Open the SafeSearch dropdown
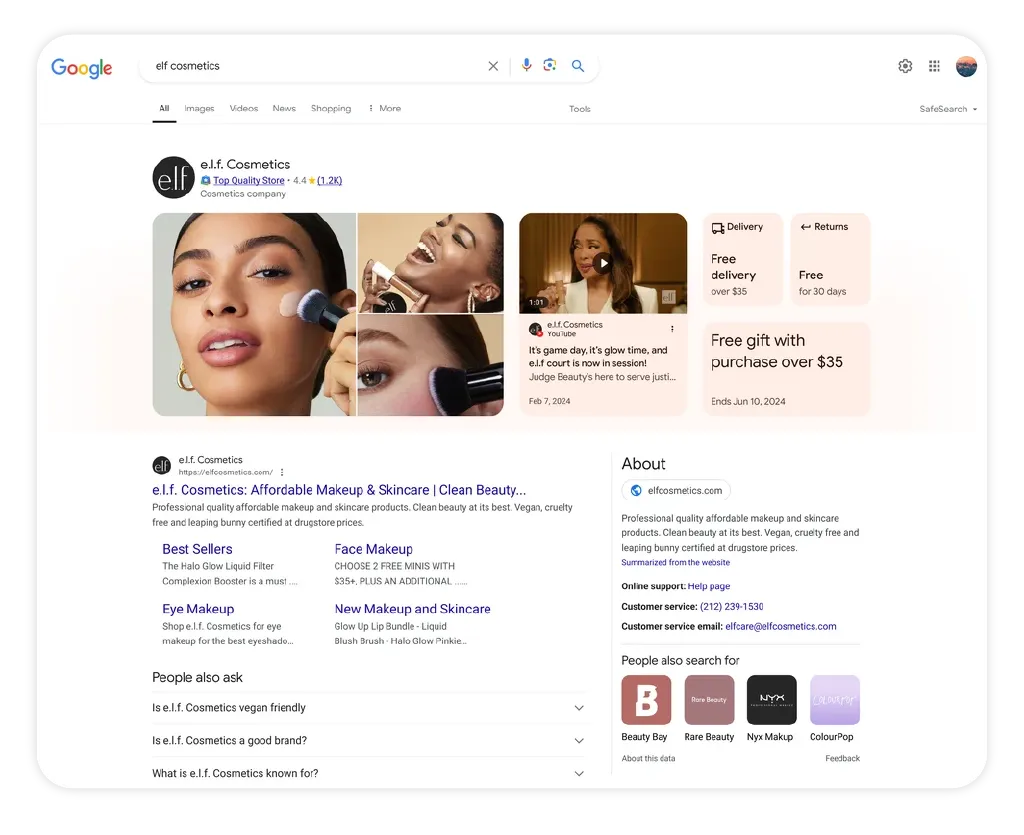The image size is (1024, 835). tap(948, 109)
